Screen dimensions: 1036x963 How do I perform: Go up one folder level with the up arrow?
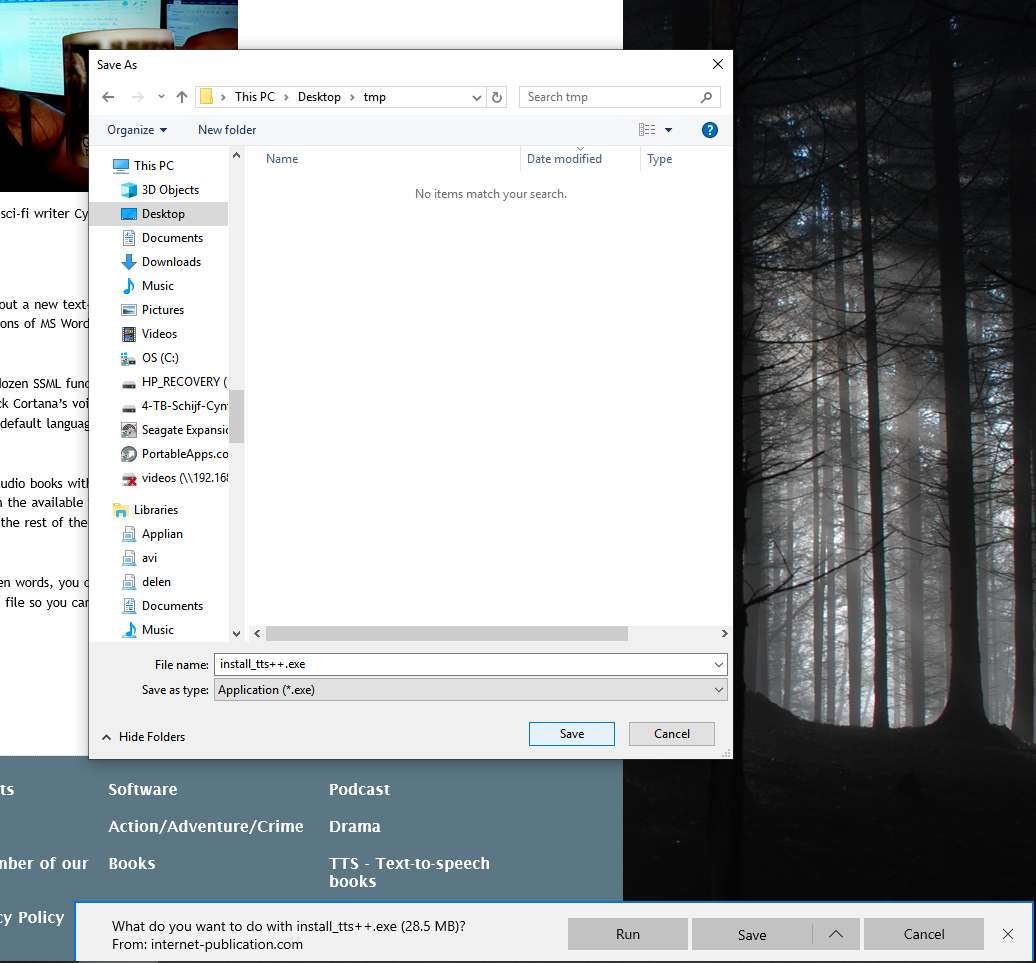click(x=182, y=97)
